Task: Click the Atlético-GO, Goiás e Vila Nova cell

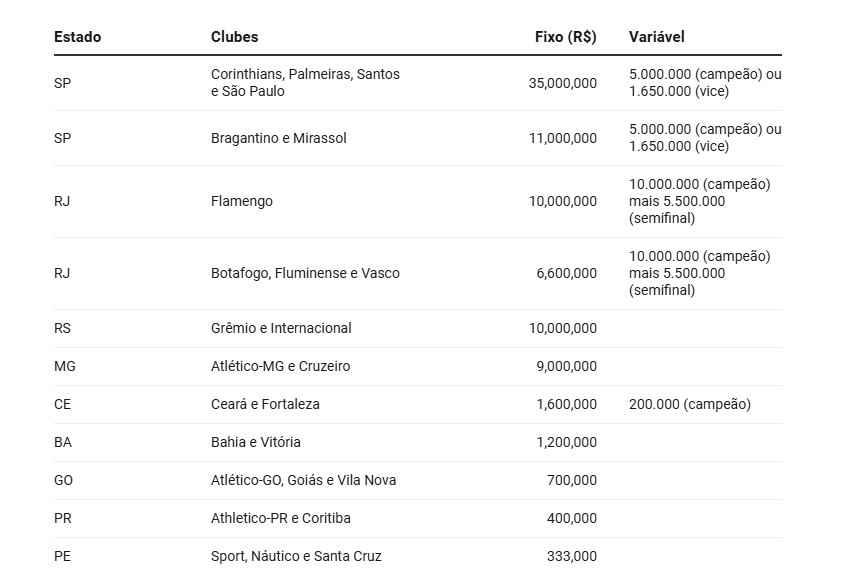Action: tap(303, 480)
